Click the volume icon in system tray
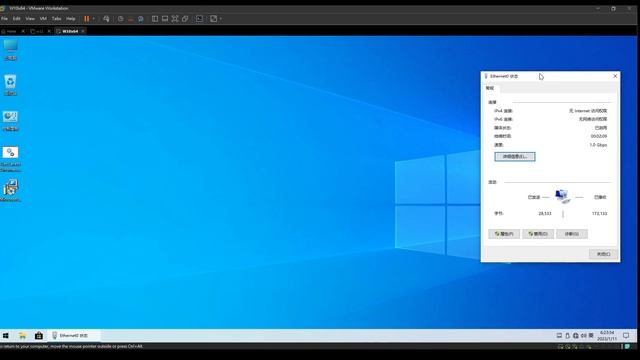This screenshot has width=640, height=360. point(584,336)
